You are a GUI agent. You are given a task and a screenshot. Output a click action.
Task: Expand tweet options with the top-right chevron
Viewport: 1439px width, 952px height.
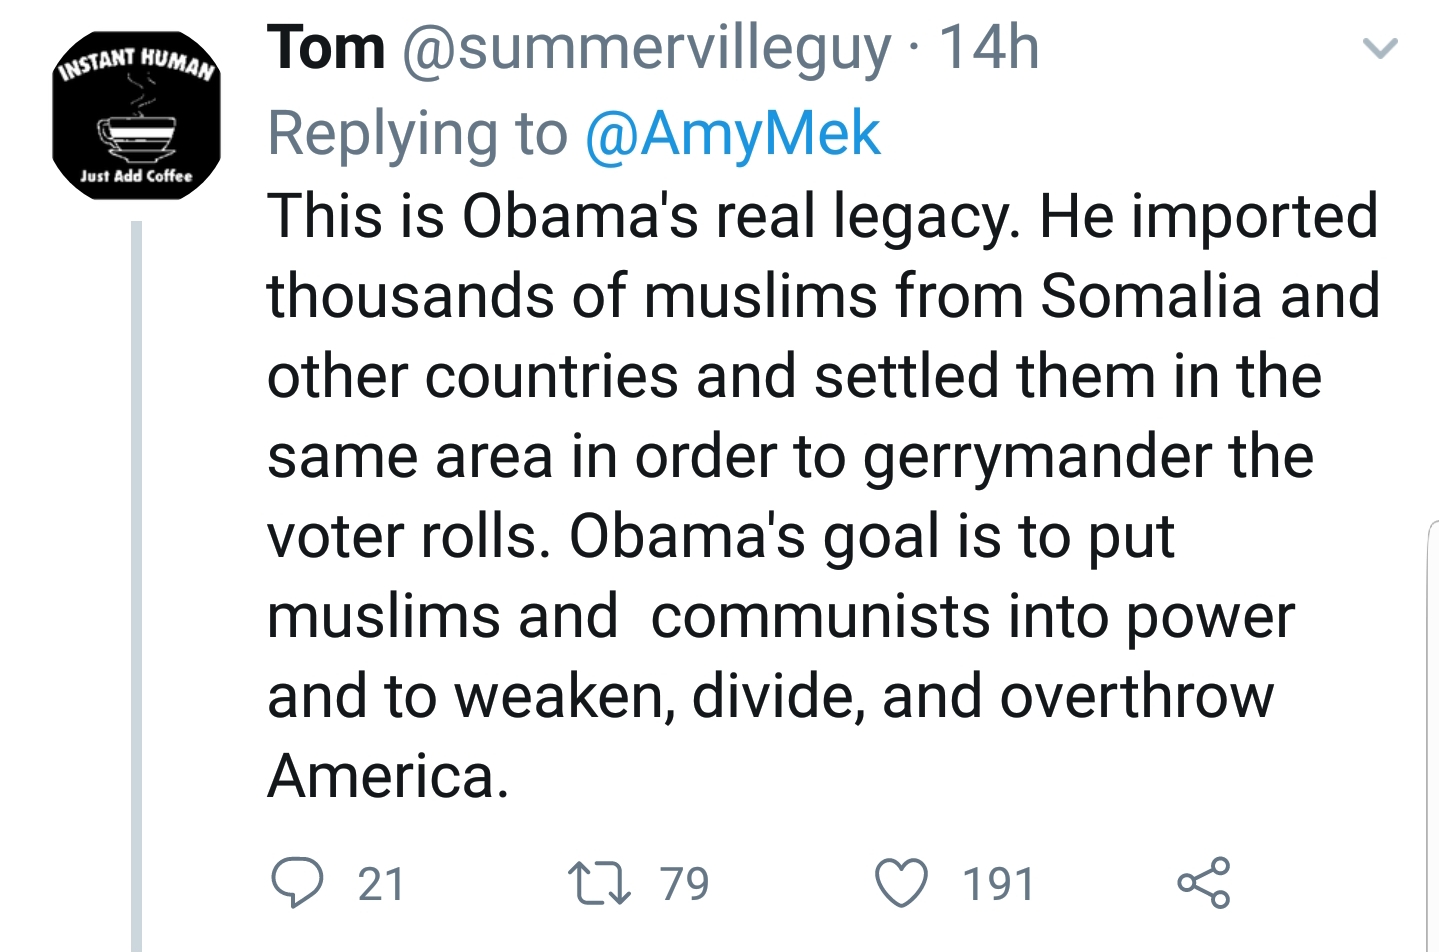[x=1381, y=48]
